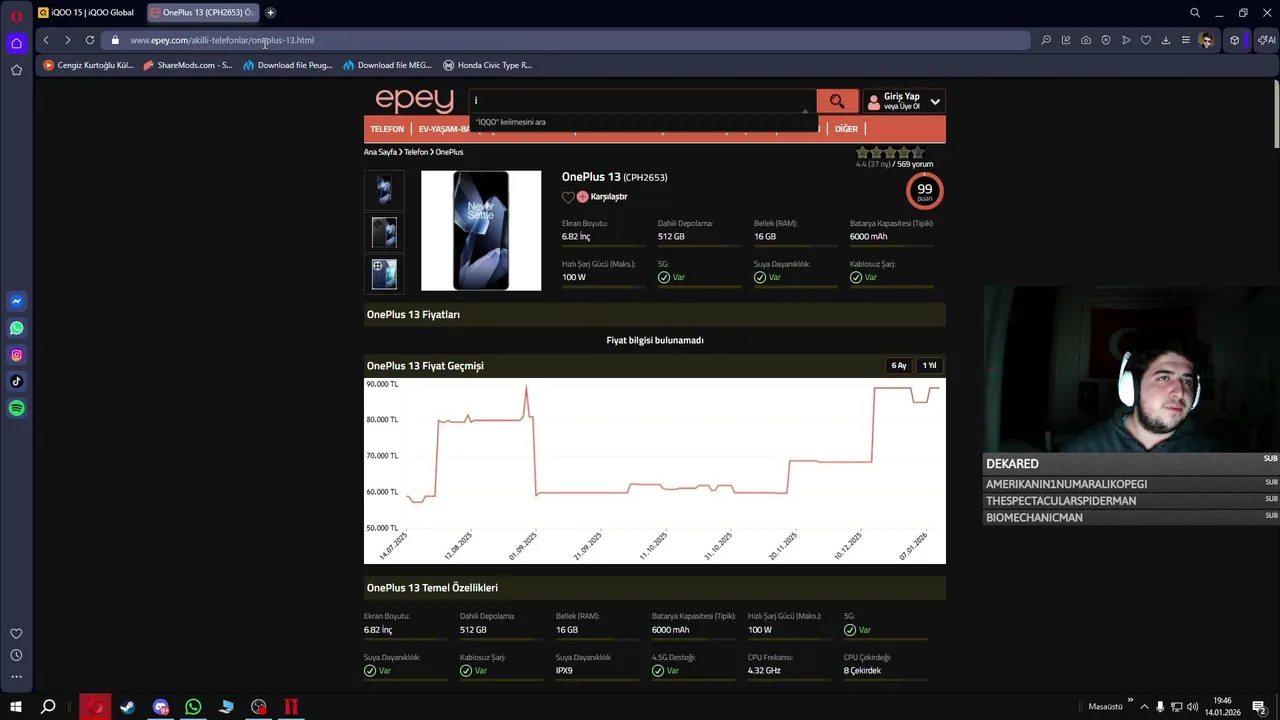Viewport: 1280px width, 720px height.
Task: Click the find-in-page magnifier in address bar
Action: [1046, 40]
